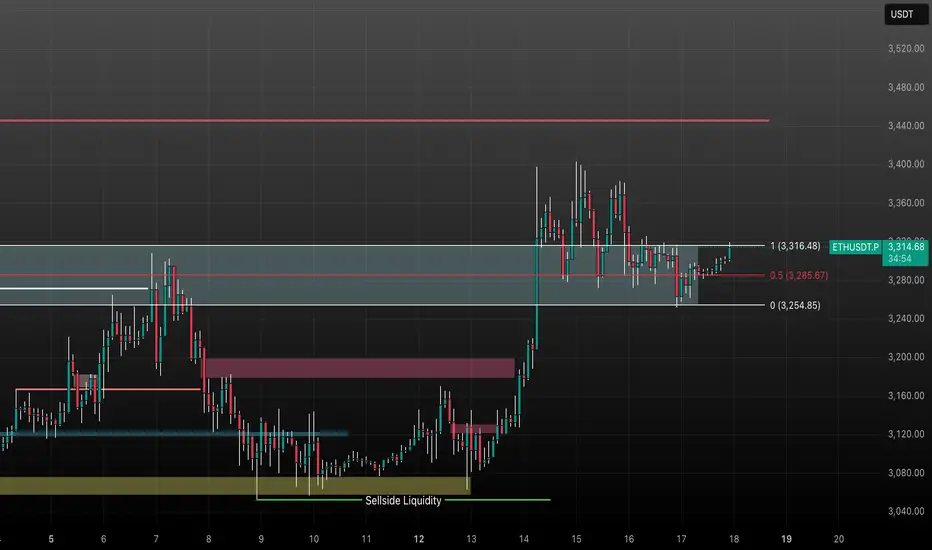
Task: Select the yellow demand zone rectangle
Action: (x=235, y=486)
